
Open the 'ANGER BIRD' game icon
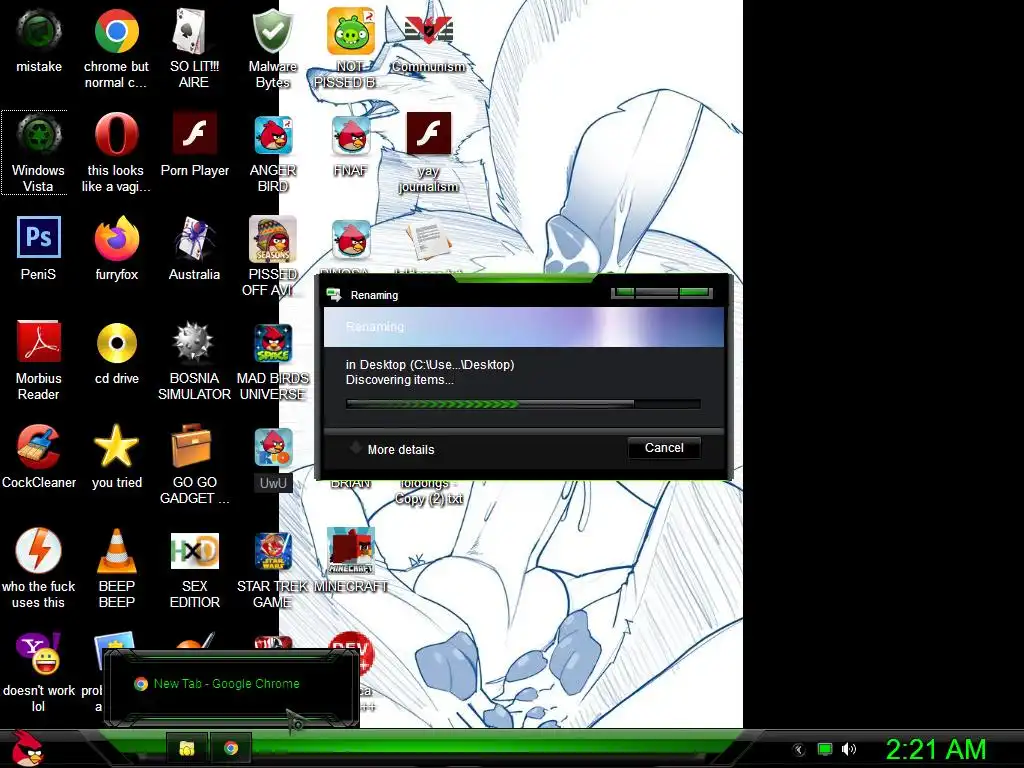pyautogui.click(x=272, y=135)
